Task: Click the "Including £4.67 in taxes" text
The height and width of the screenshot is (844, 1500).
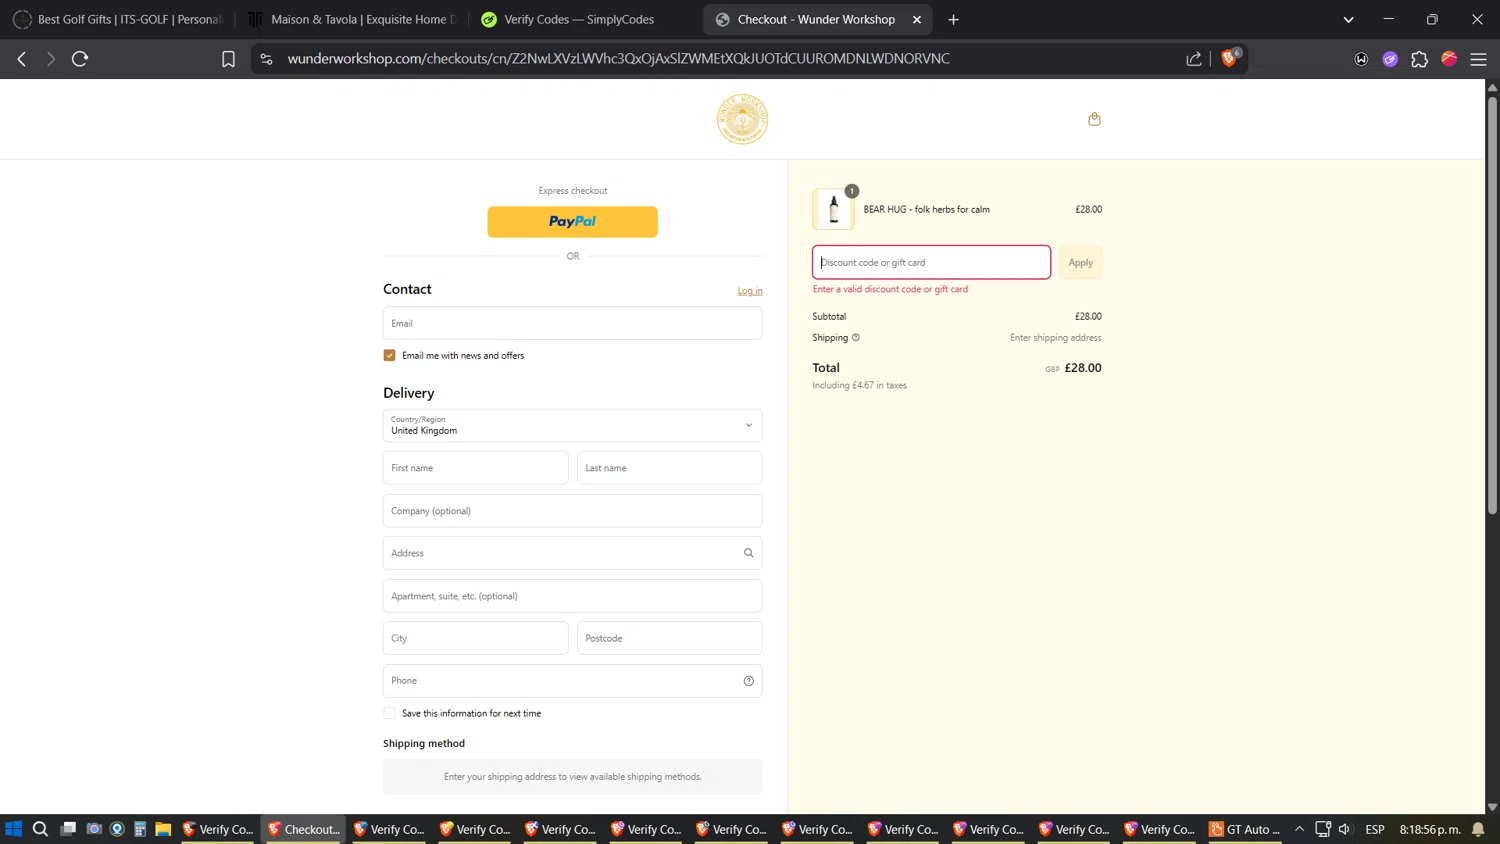Action: coord(859,385)
